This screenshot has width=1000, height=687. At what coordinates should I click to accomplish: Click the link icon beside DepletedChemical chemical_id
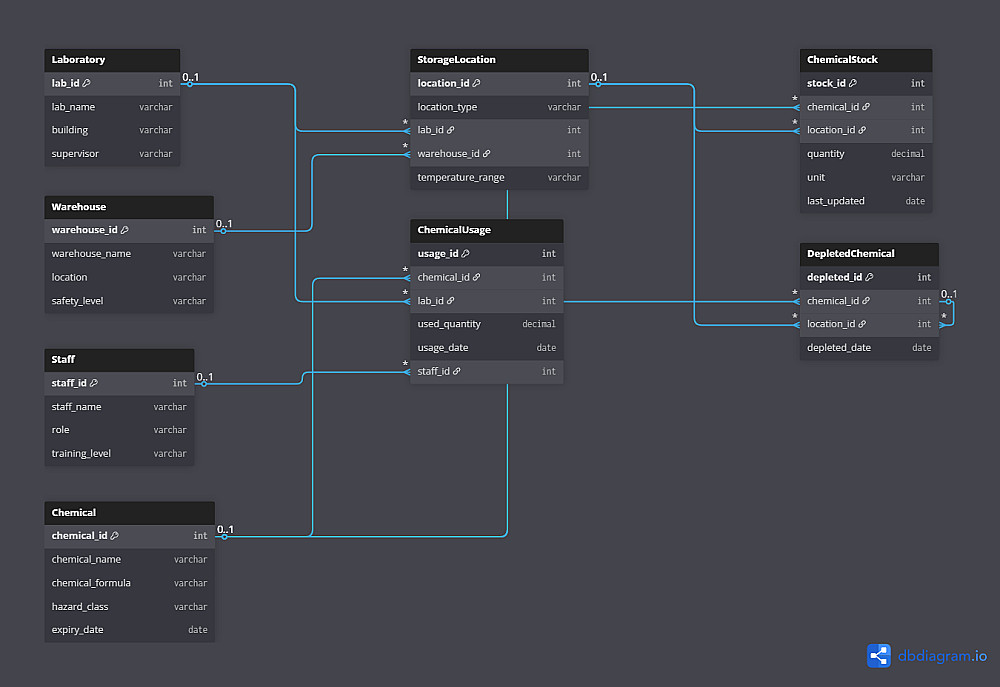tap(866, 301)
